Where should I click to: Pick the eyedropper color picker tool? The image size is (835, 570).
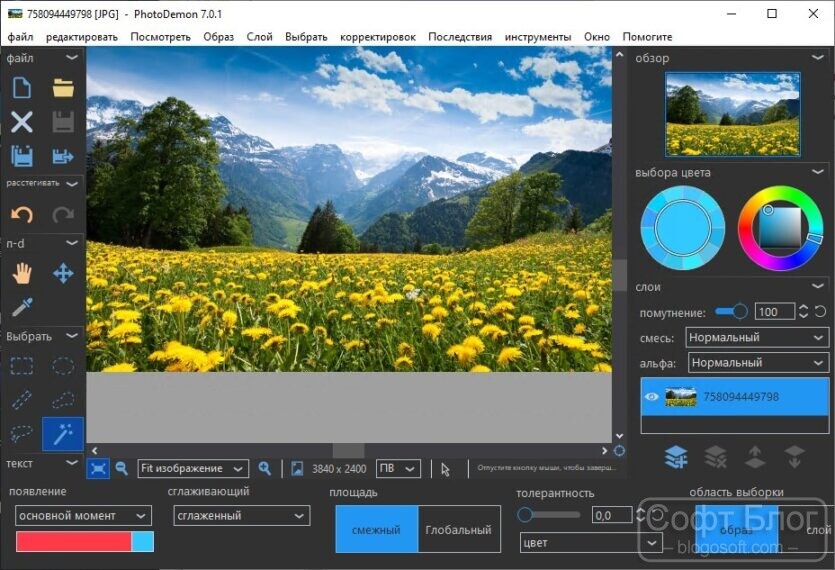tap(22, 307)
